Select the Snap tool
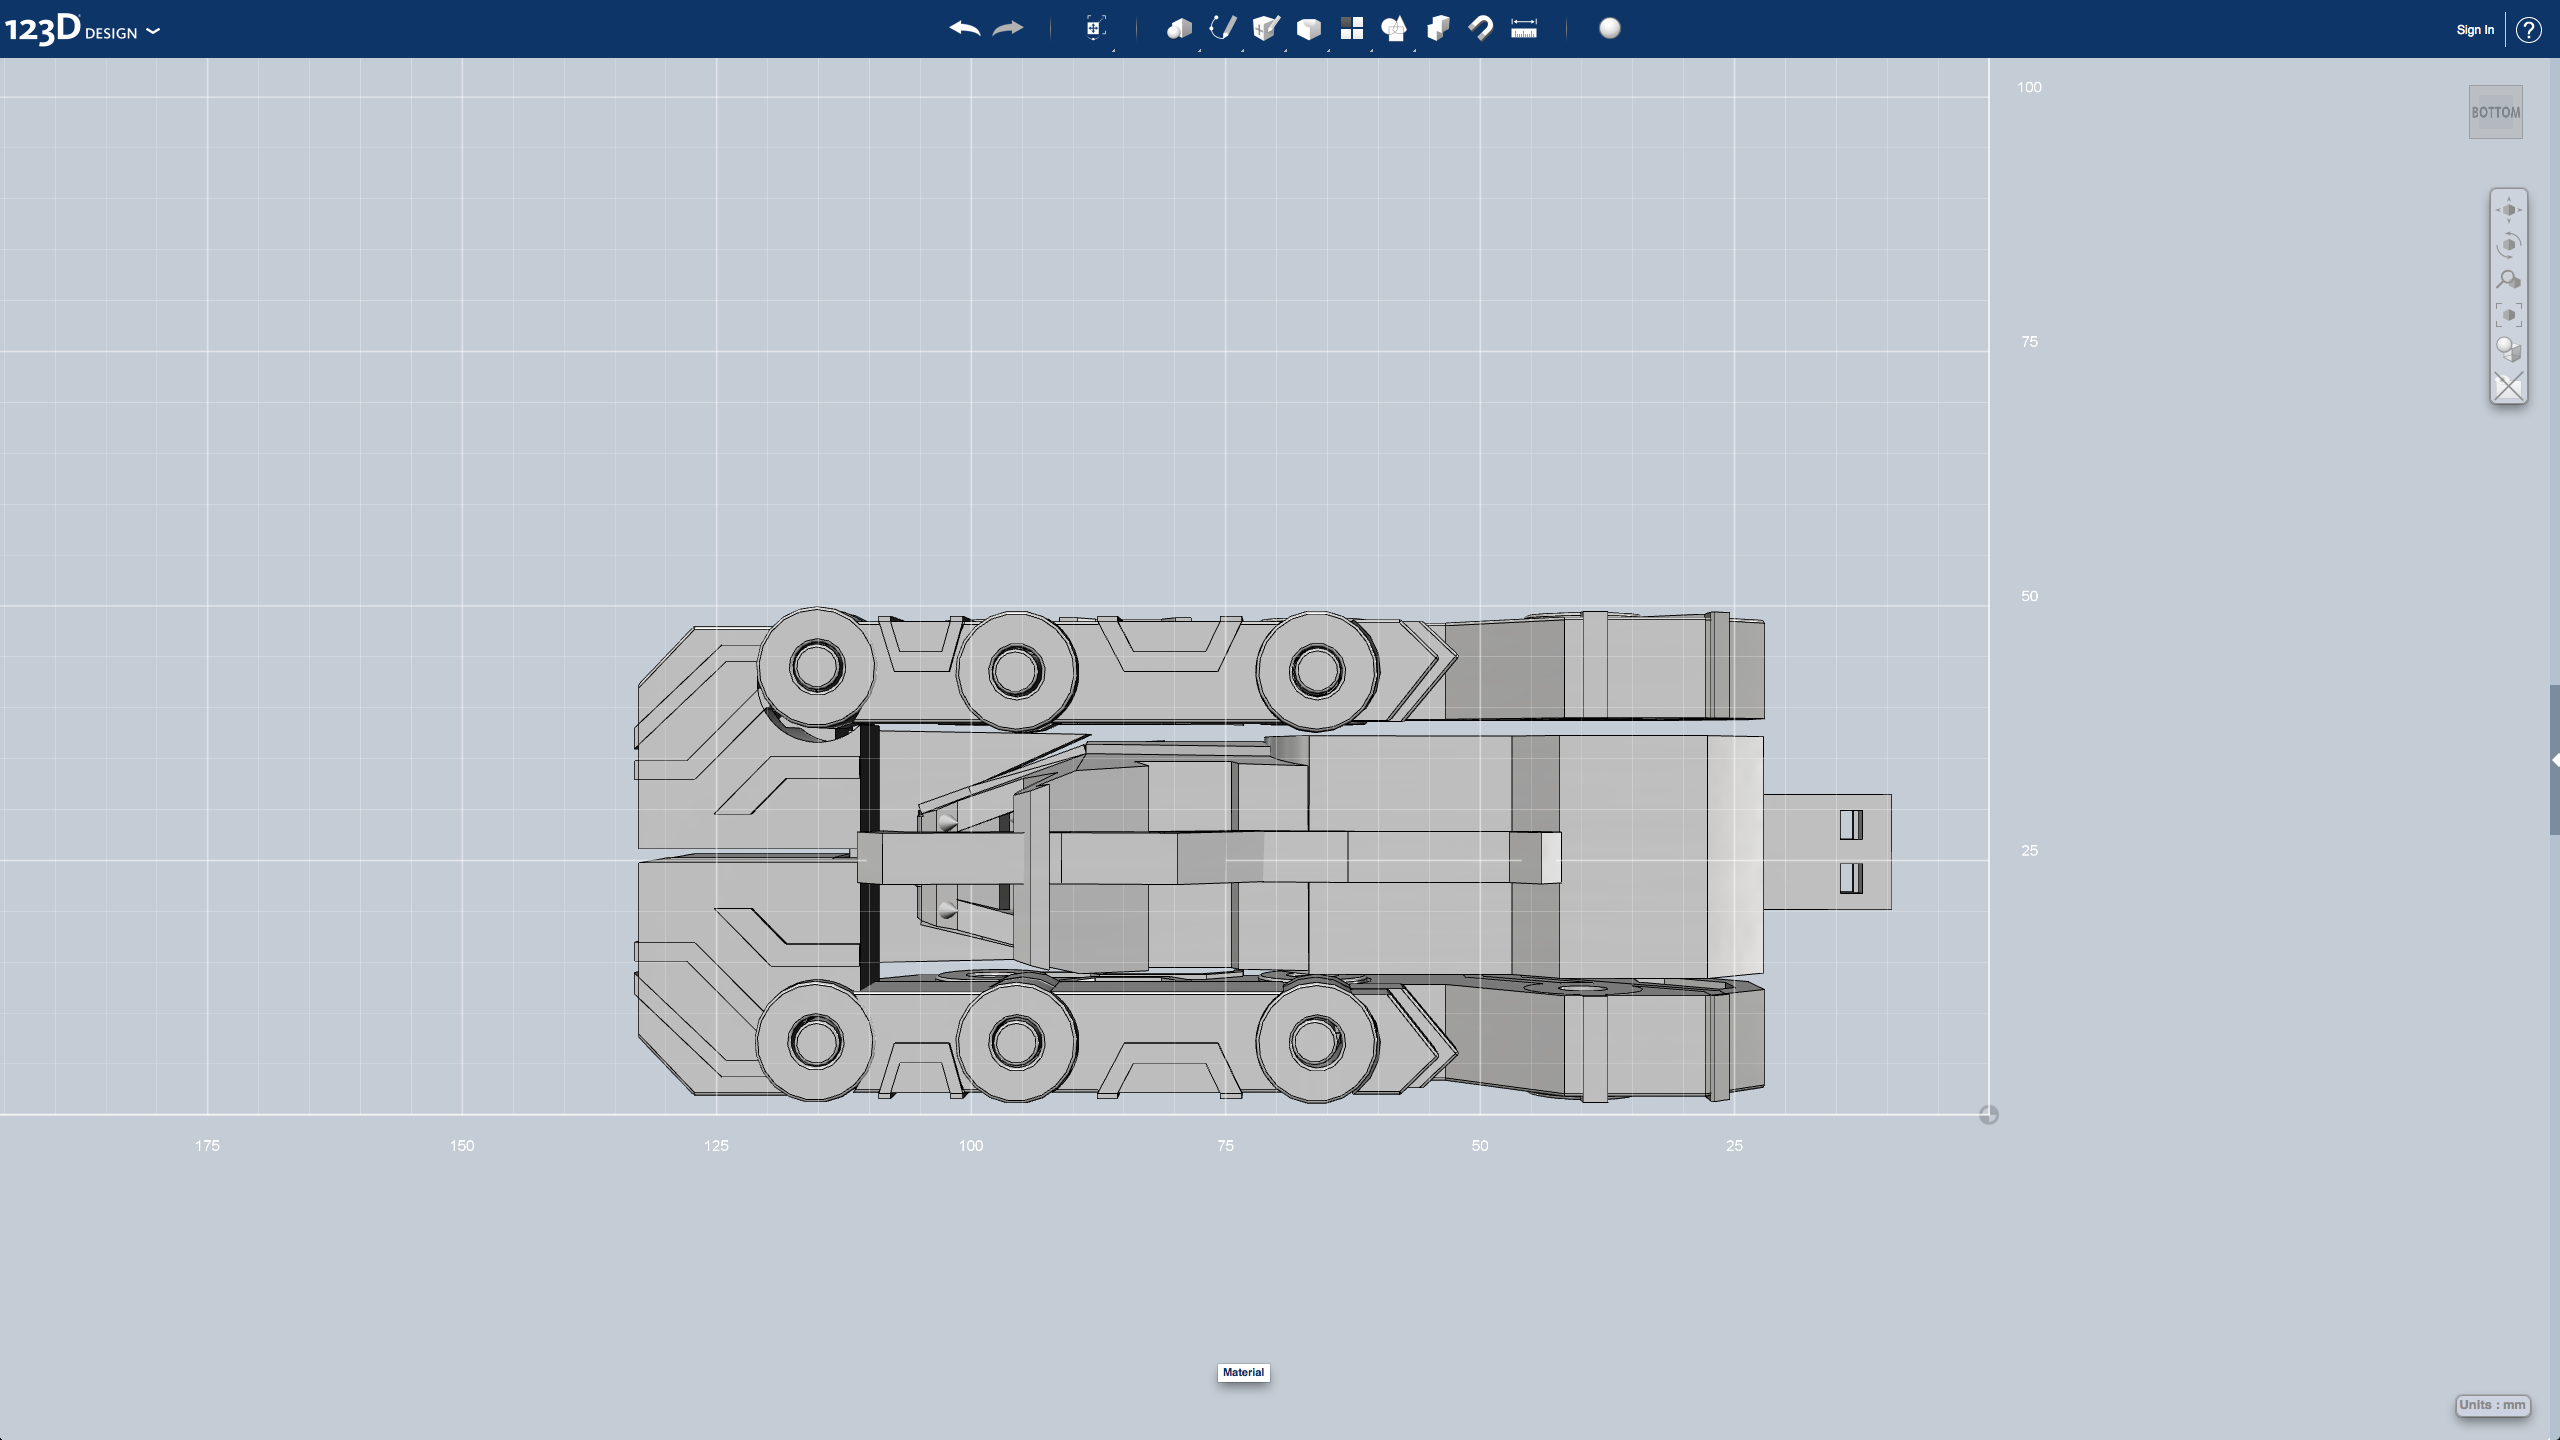This screenshot has width=2560, height=1440. pos(1481,29)
